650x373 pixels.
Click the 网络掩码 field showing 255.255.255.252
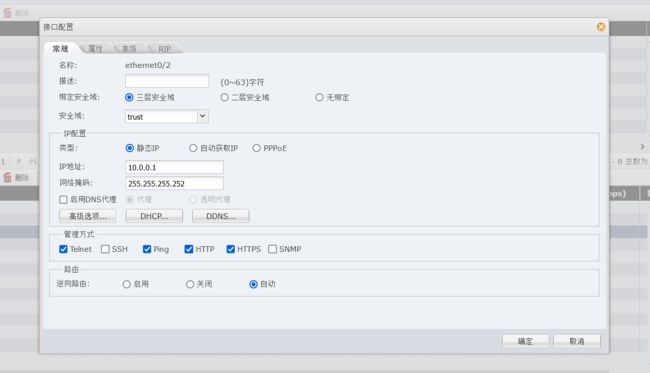coord(174,183)
